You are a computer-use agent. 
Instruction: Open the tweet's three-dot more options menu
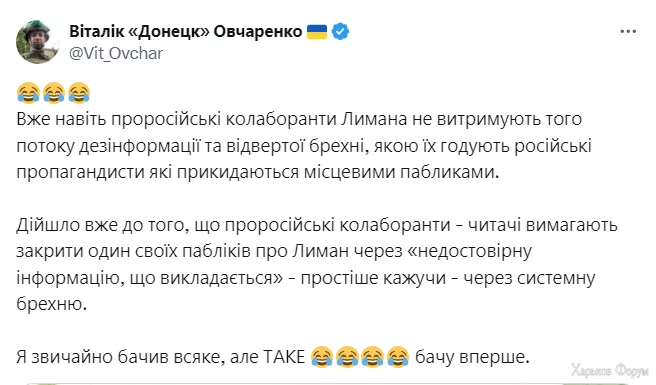pos(628,31)
